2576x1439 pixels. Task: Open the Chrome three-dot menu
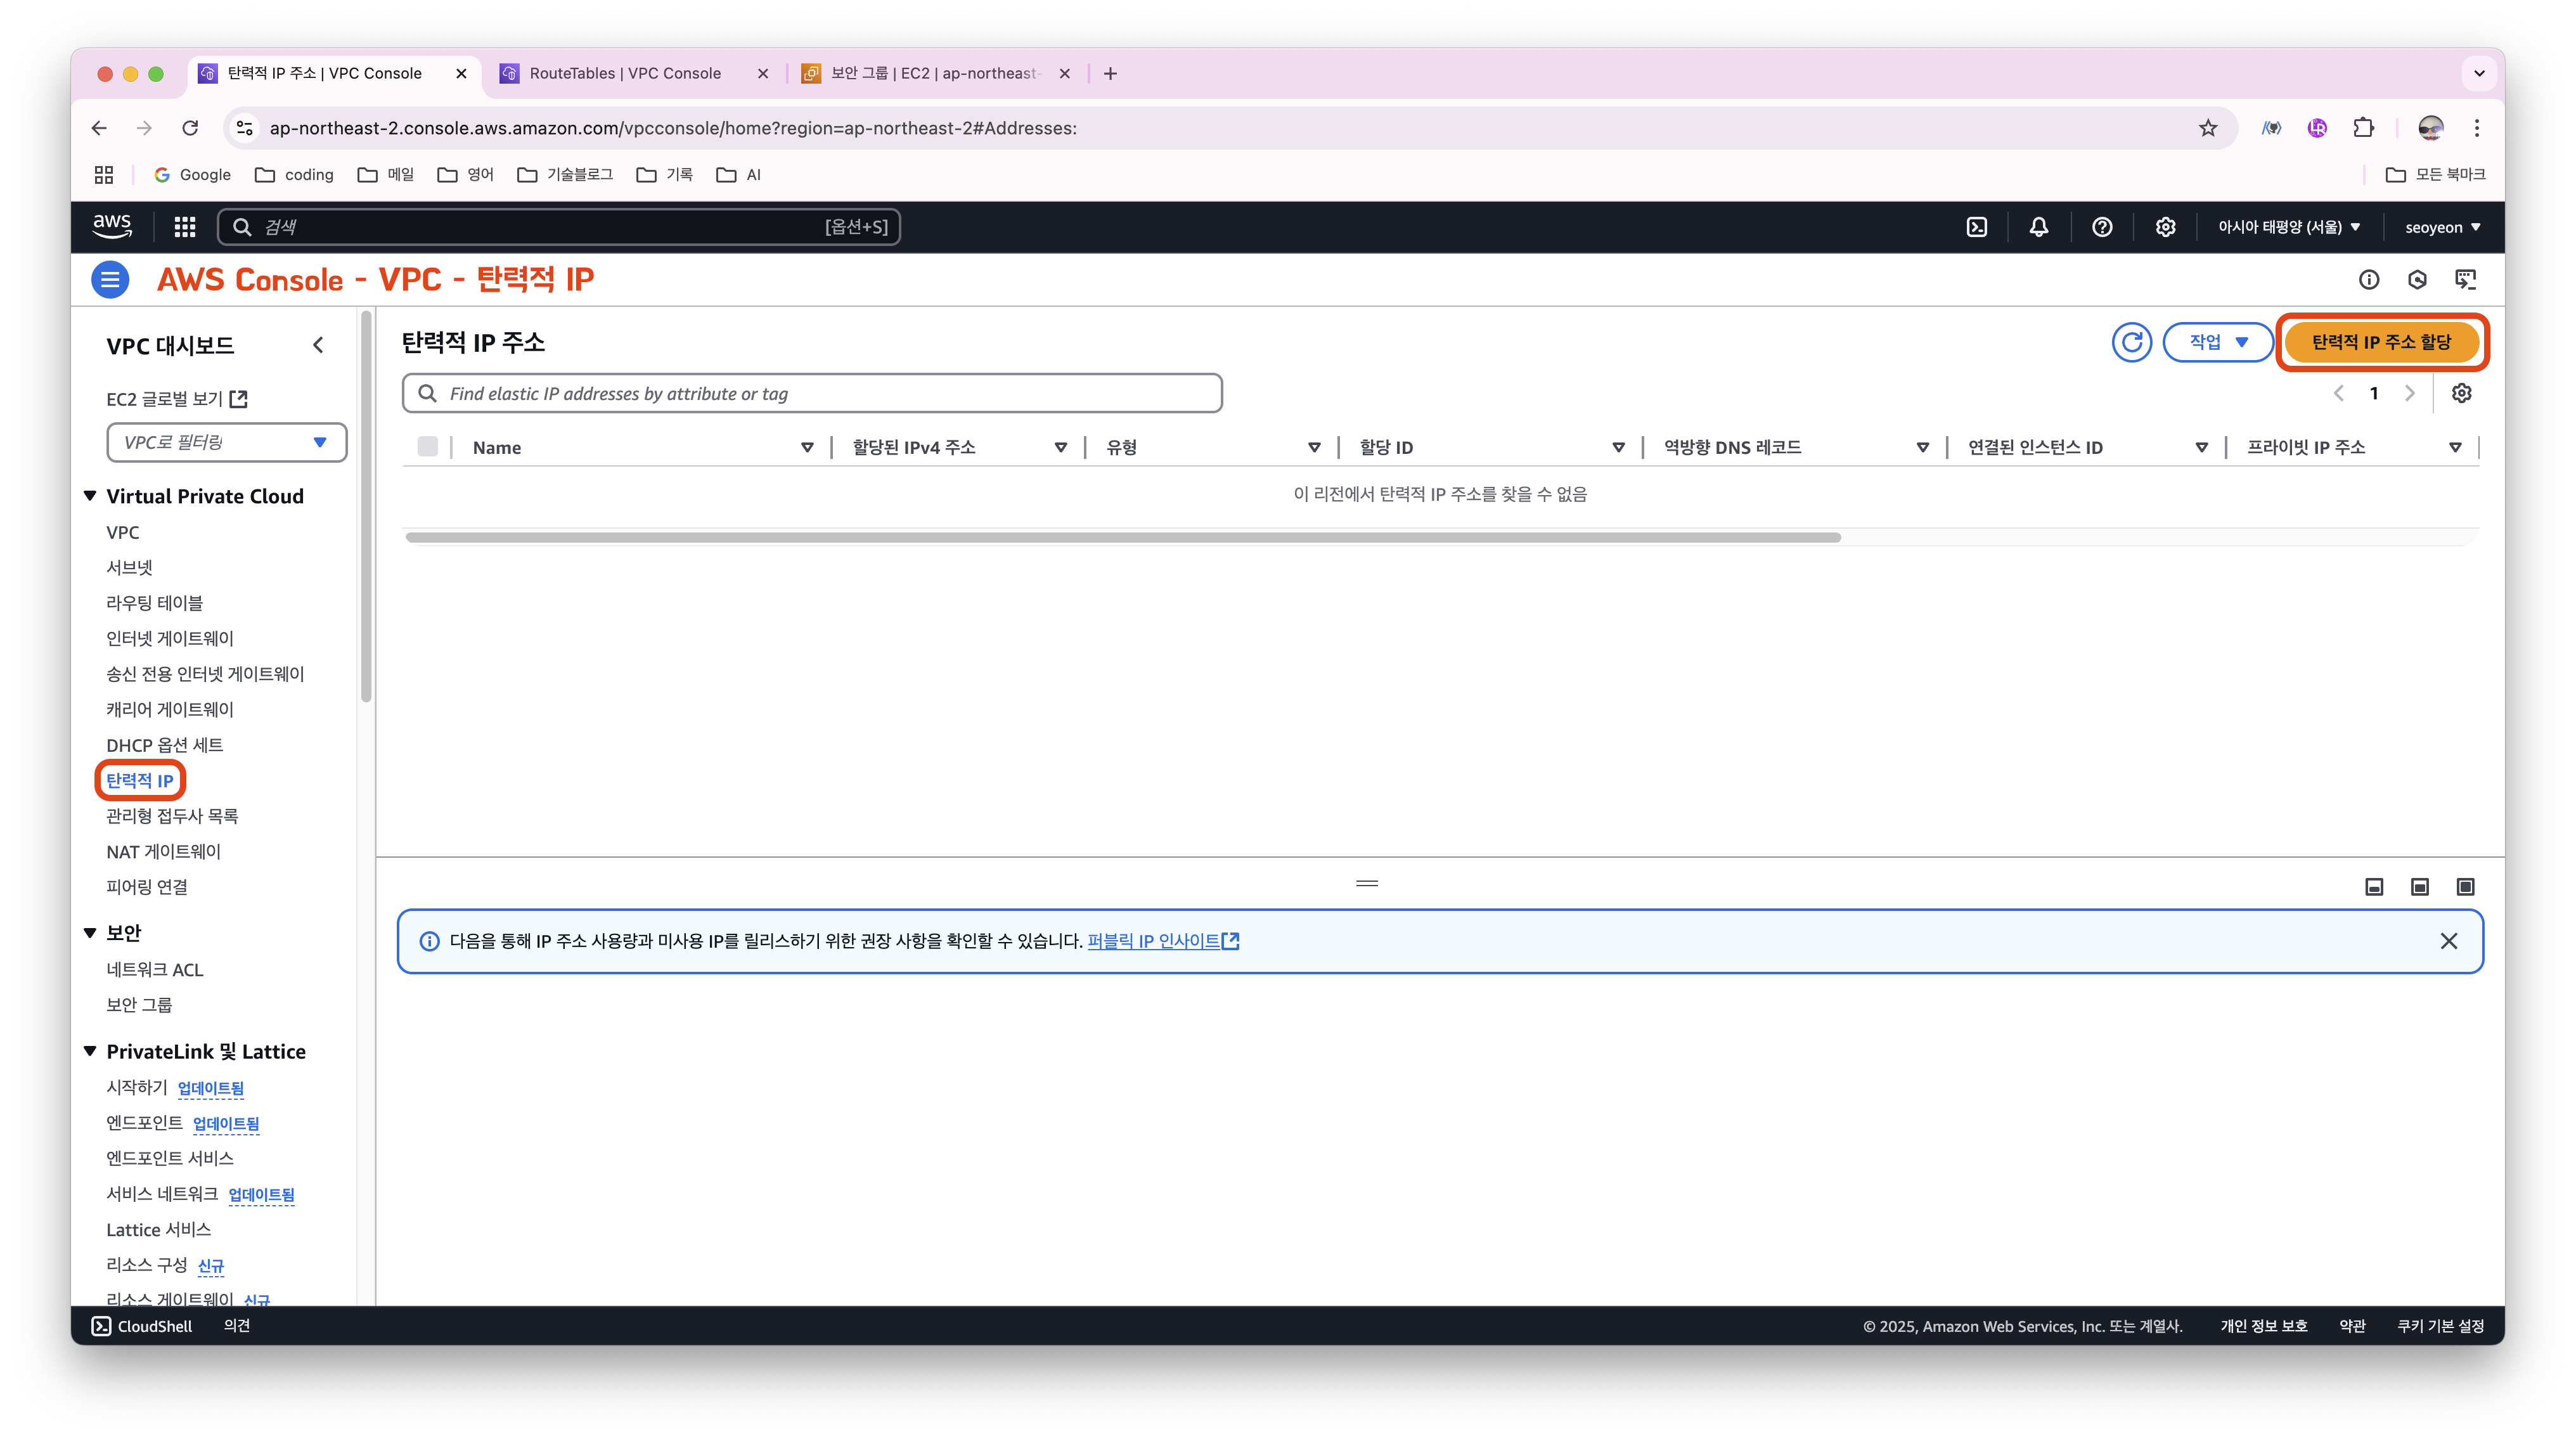click(x=2477, y=128)
